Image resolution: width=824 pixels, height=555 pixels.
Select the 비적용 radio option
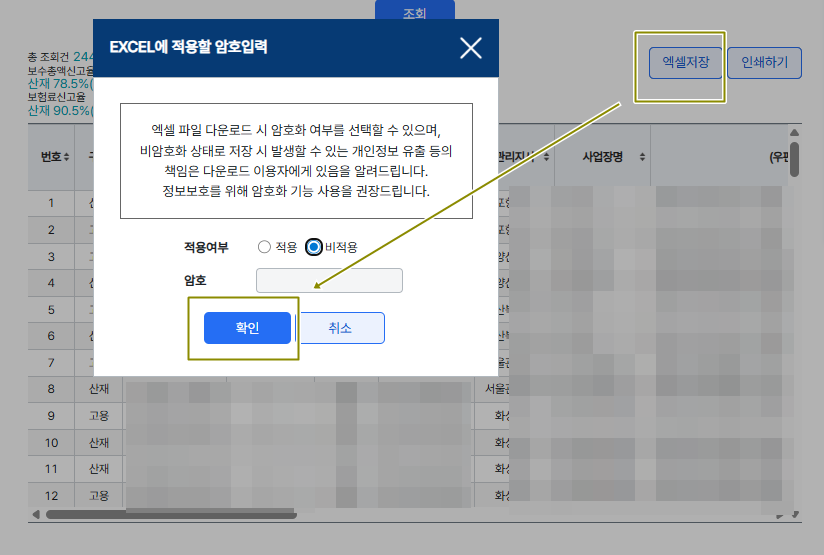coord(314,246)
